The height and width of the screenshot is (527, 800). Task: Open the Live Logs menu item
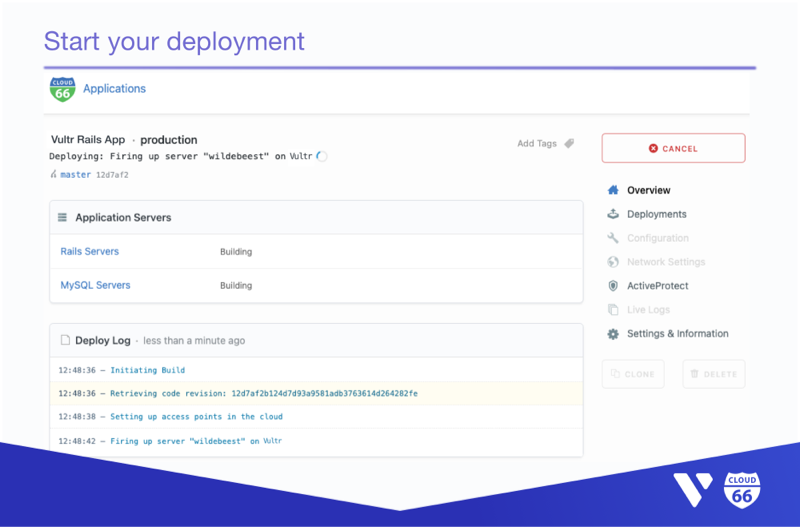(x=648, y=310)
